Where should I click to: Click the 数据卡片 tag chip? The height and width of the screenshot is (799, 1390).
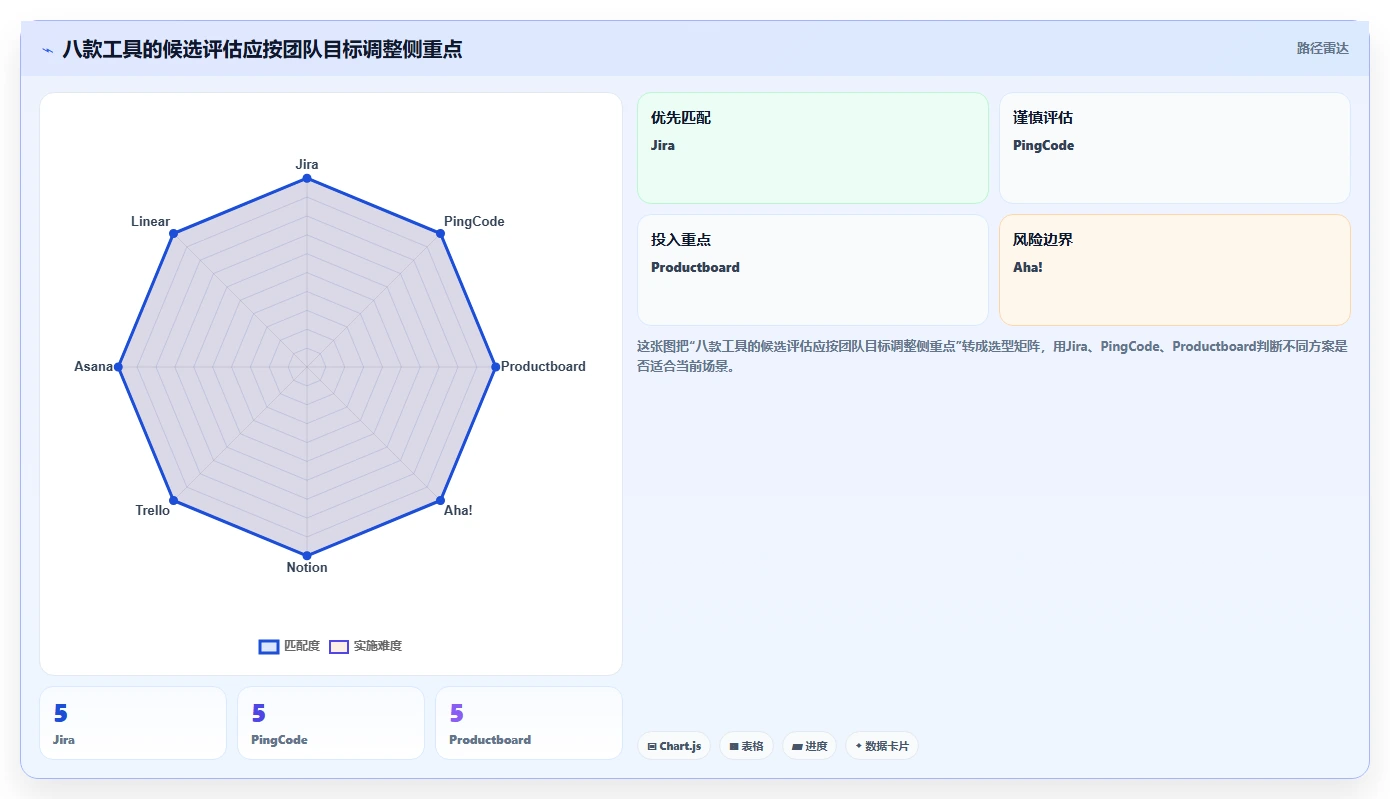pyautogui.click(x=882, y=746)
